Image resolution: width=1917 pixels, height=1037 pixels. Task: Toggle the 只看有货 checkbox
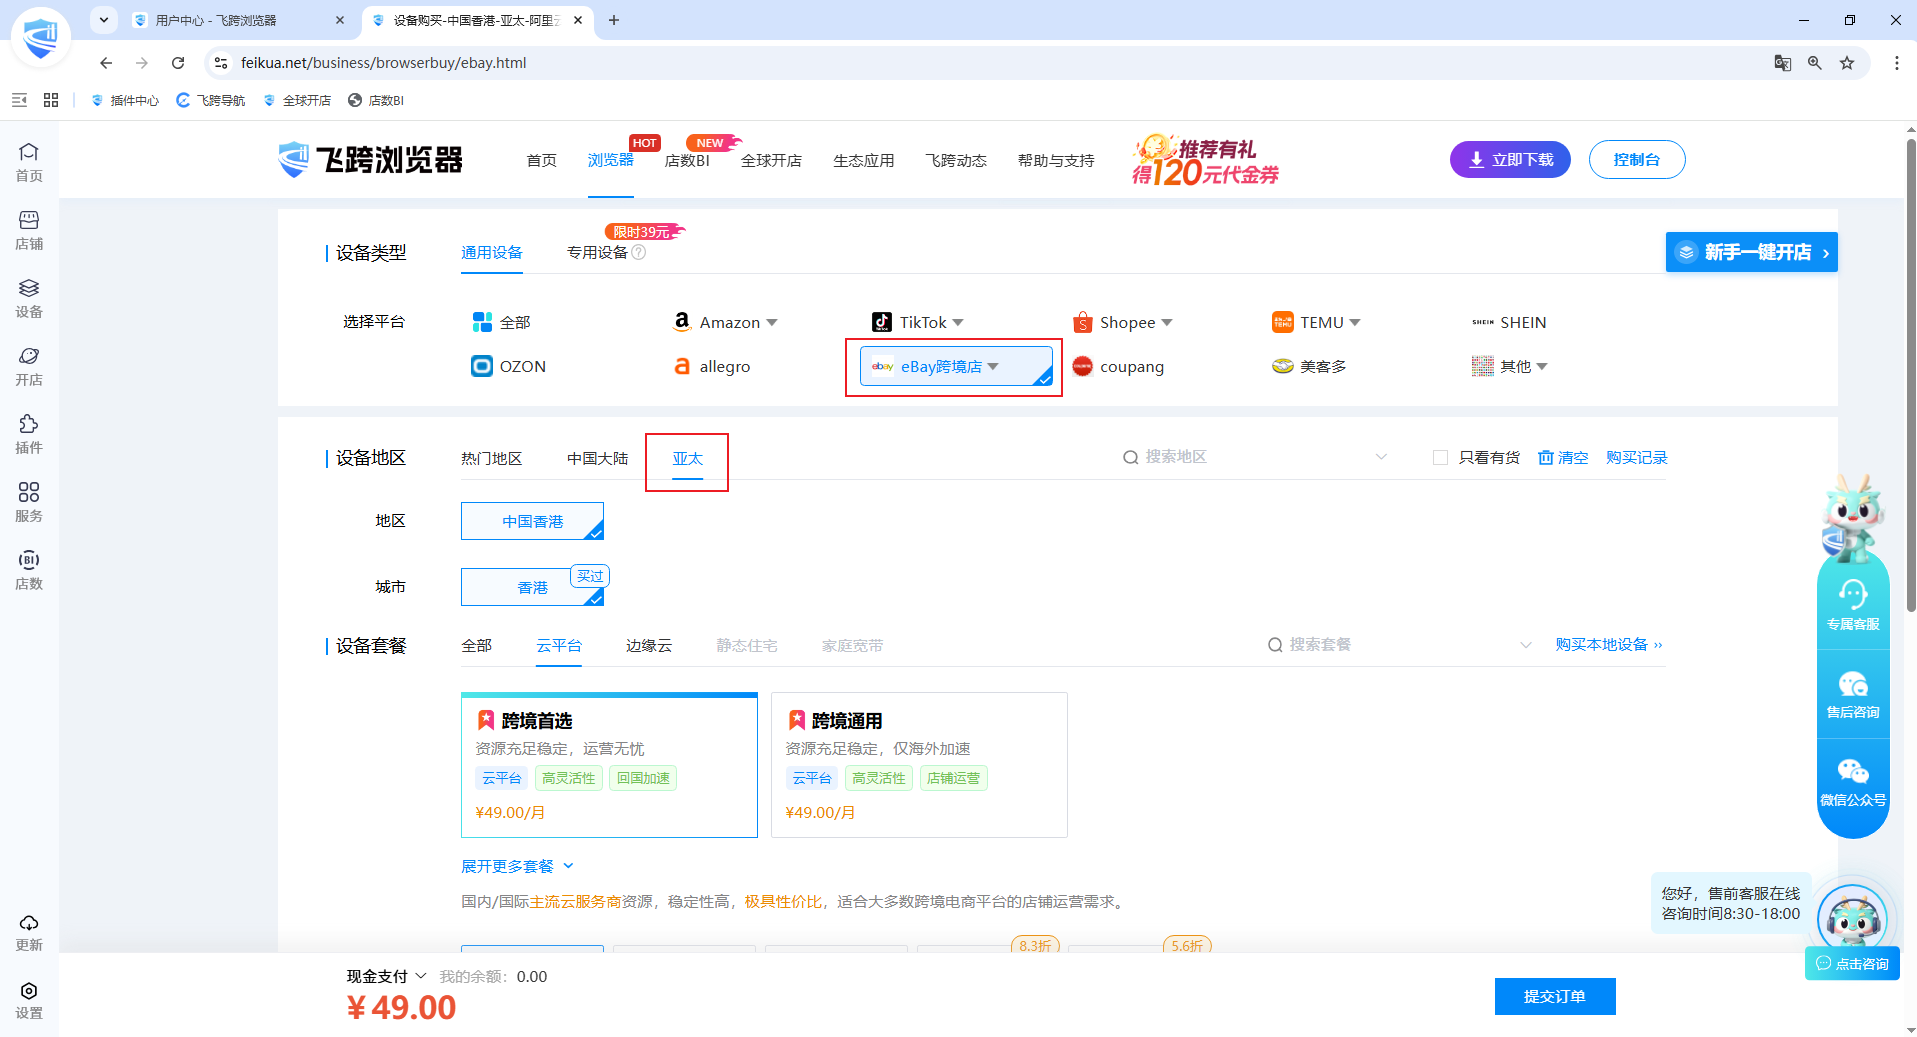coord(1440,457)
